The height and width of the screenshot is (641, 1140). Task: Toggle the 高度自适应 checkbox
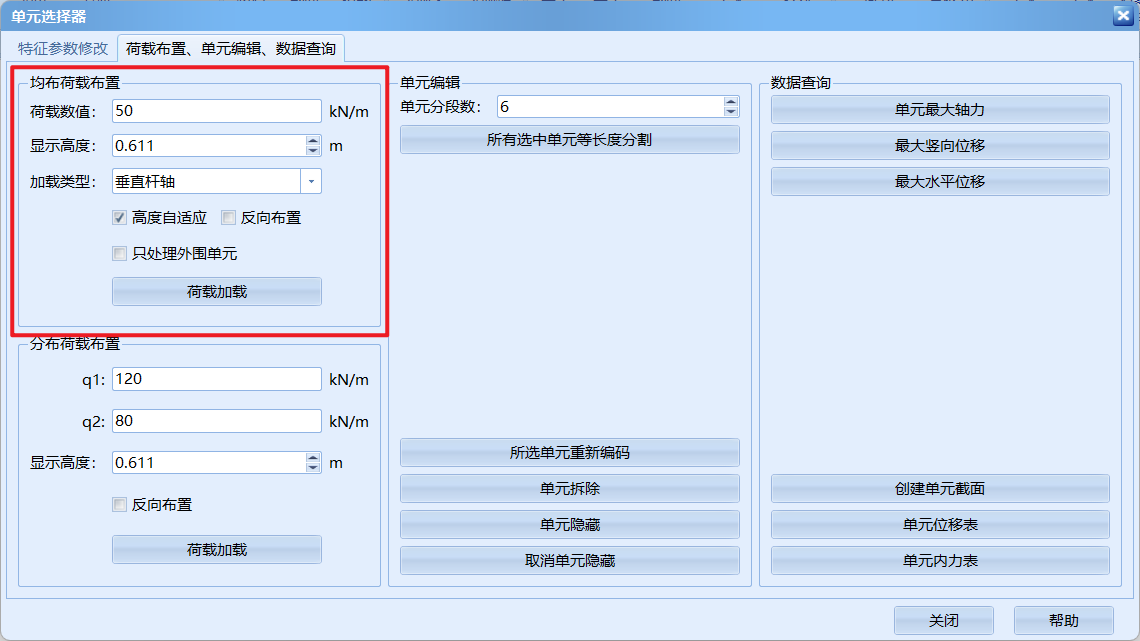pos(120,217)
